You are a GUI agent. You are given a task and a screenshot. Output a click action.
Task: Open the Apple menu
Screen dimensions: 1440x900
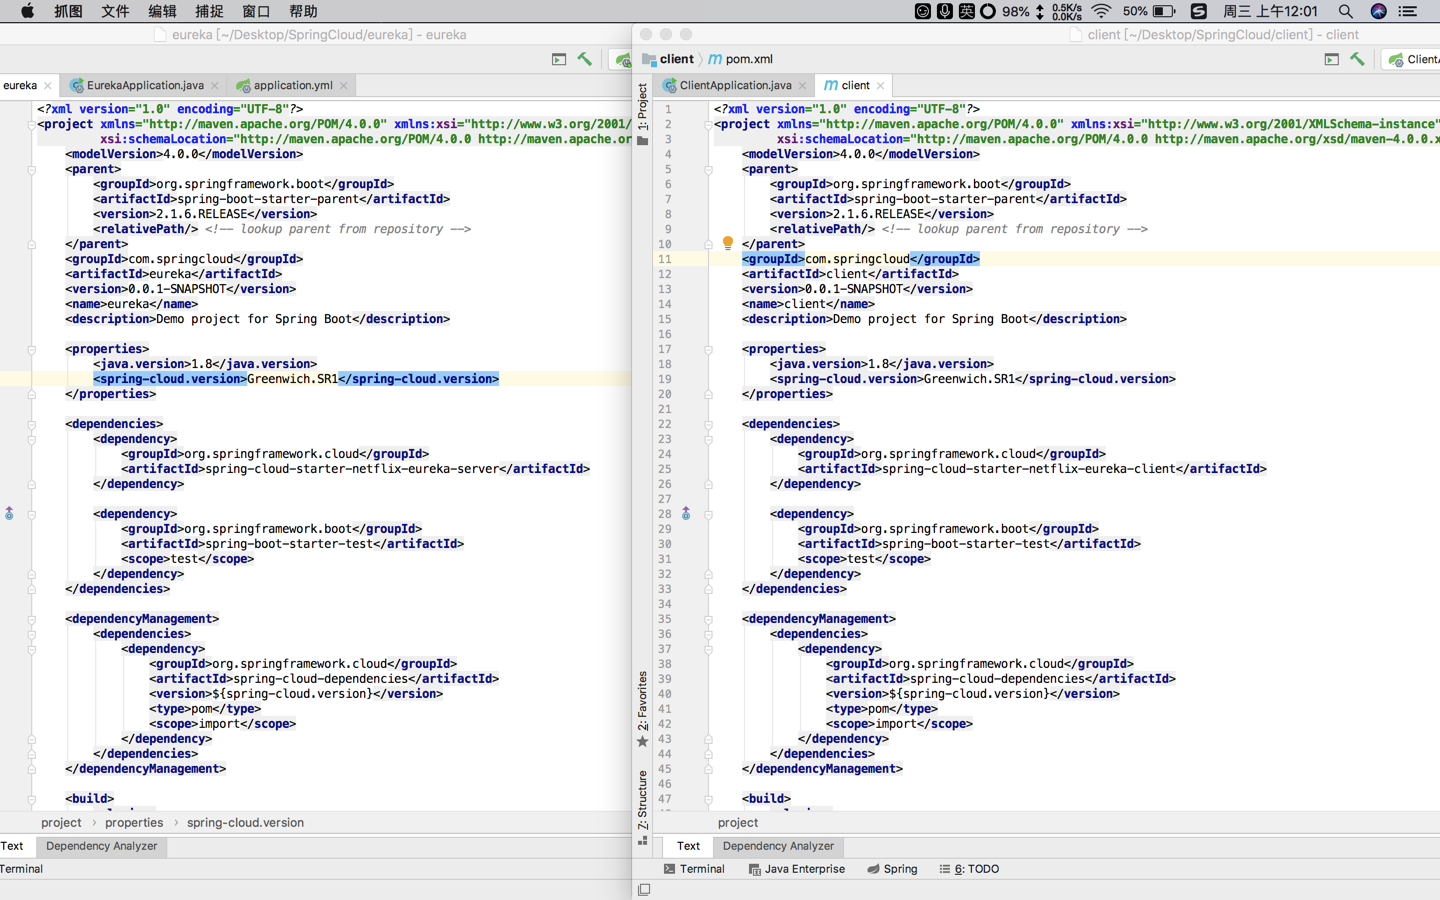click(x=27, y=11)
